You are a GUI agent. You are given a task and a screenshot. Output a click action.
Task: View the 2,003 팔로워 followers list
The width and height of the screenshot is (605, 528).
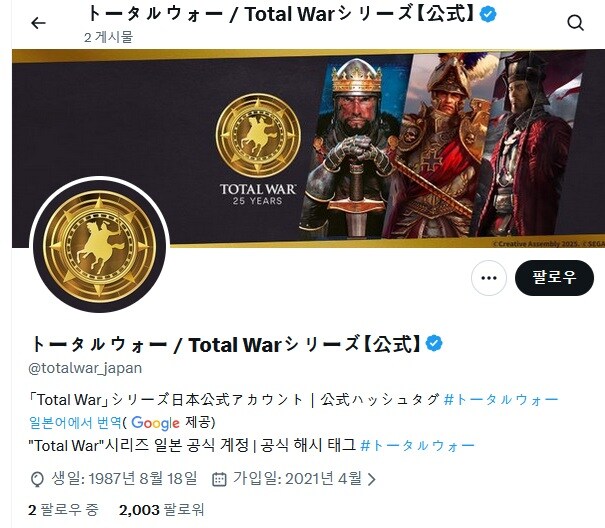point(161,510)
